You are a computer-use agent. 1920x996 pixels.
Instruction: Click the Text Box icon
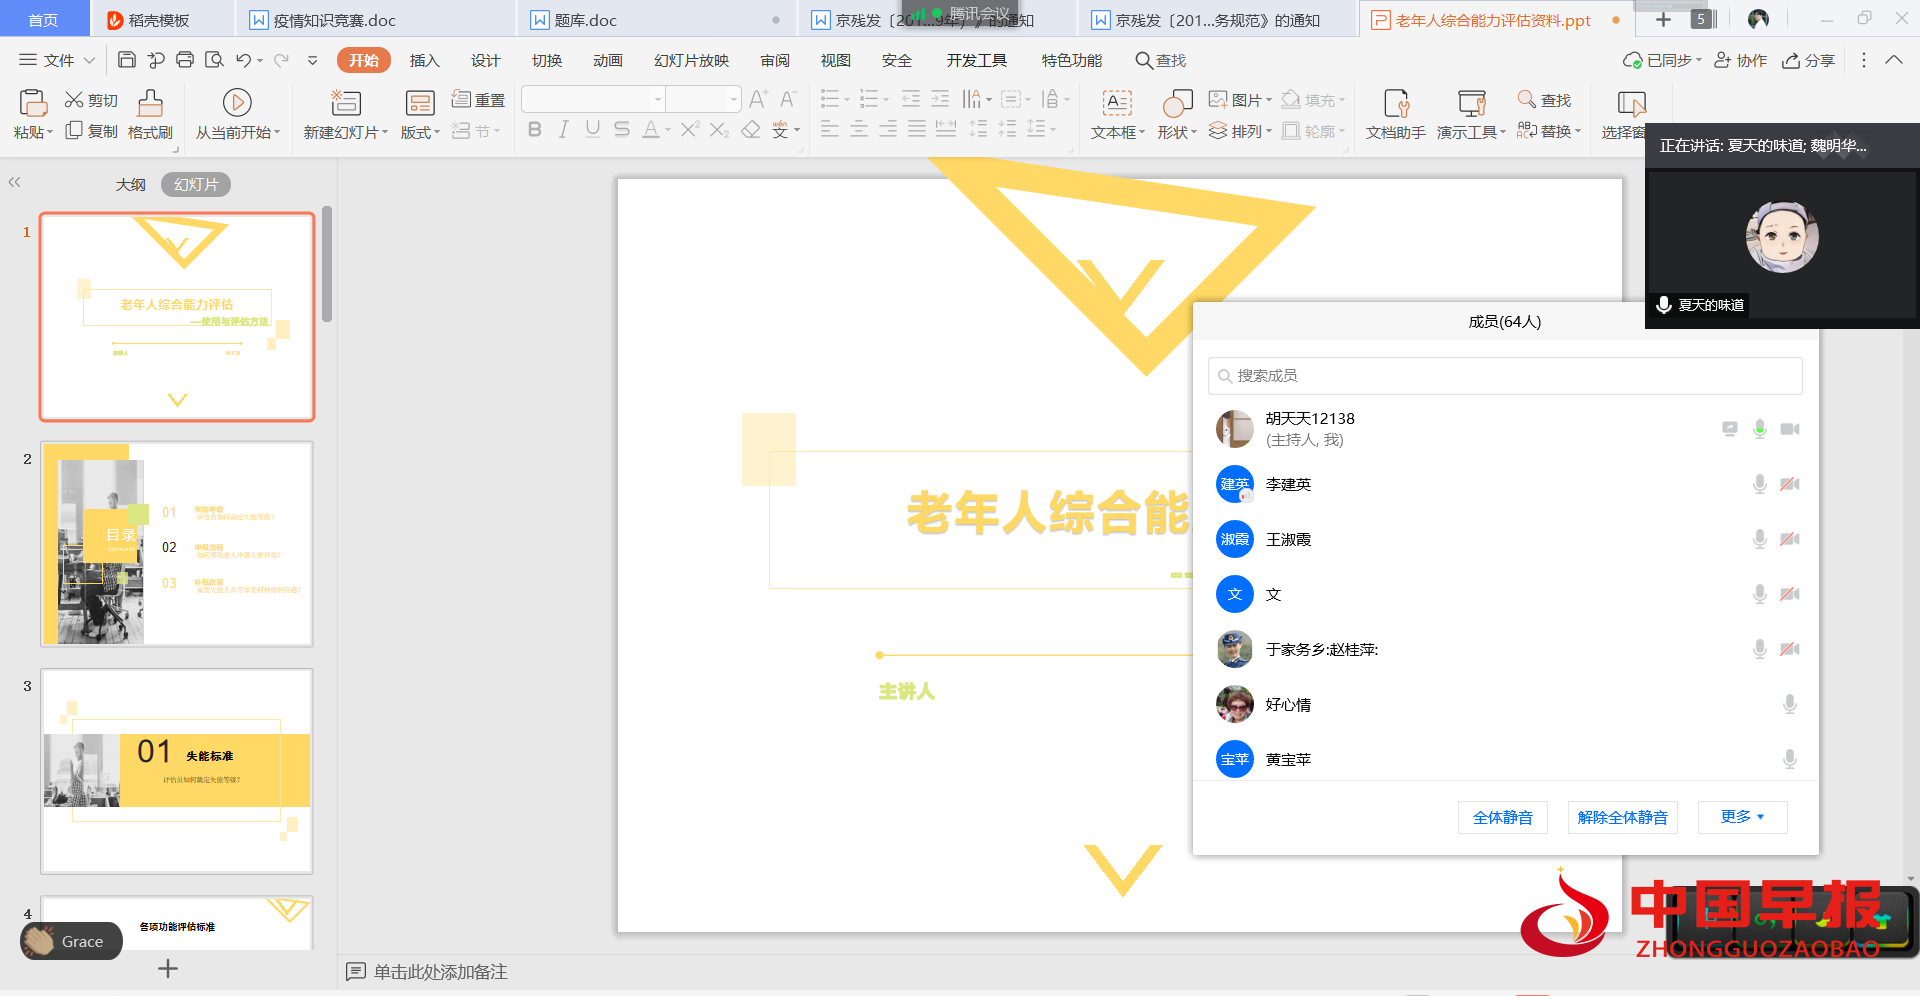pyautogui.click(x=1117, y=102)
